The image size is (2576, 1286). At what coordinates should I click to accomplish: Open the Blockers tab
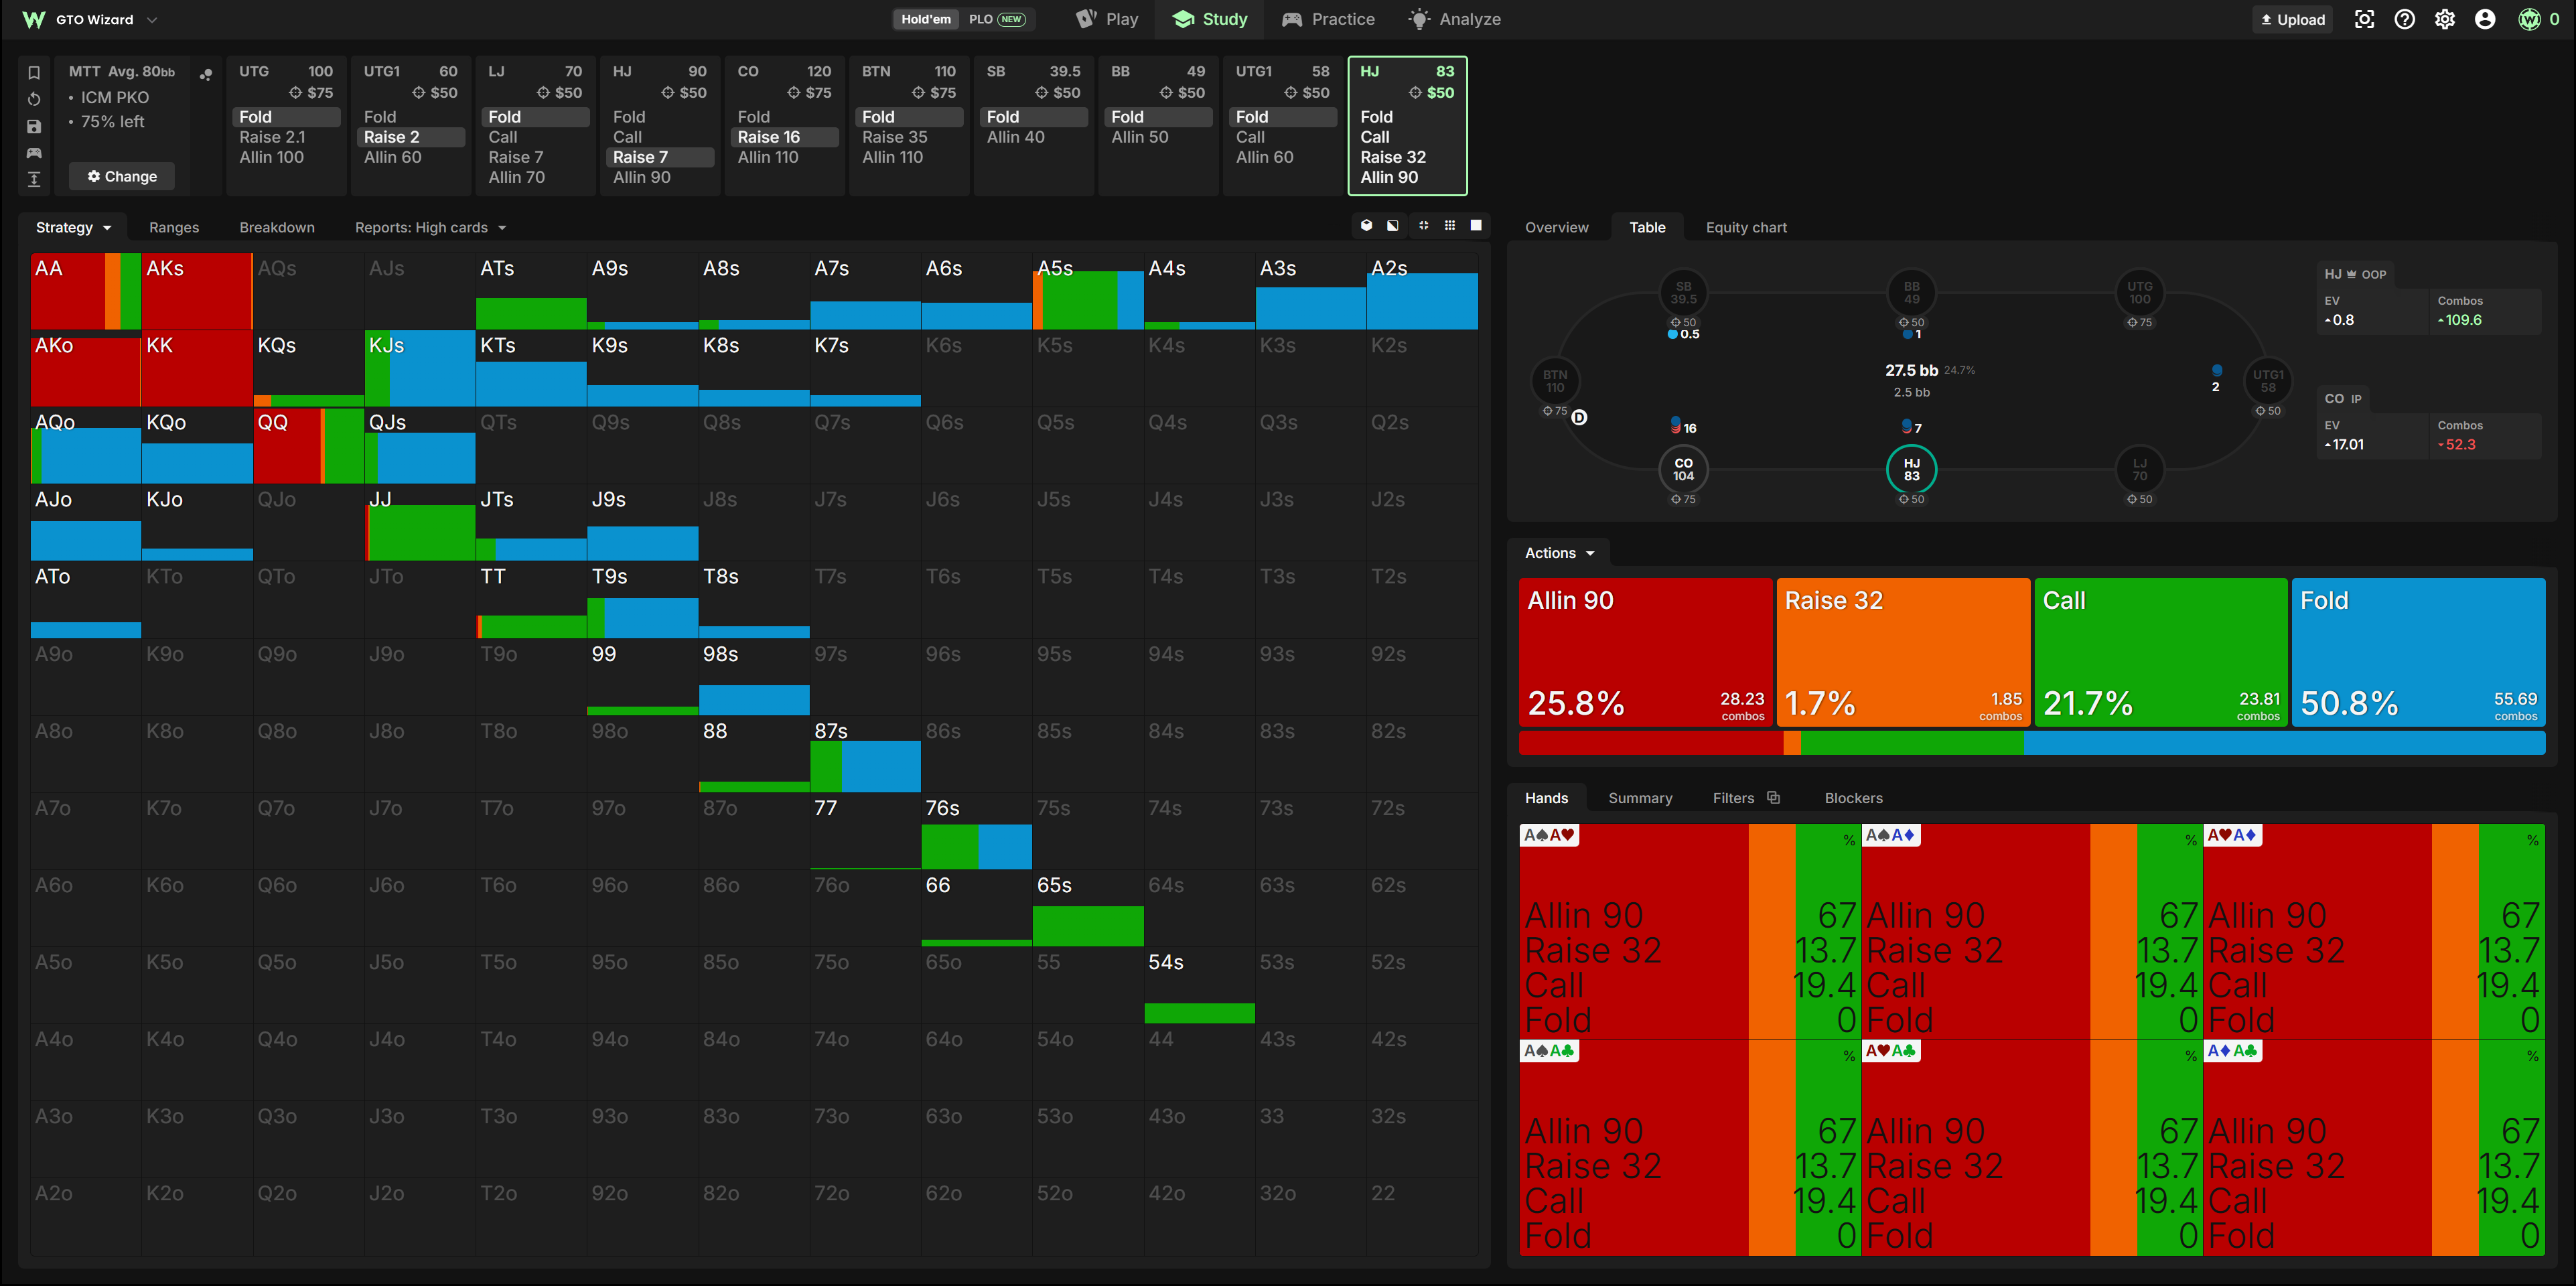point(1853,797)
